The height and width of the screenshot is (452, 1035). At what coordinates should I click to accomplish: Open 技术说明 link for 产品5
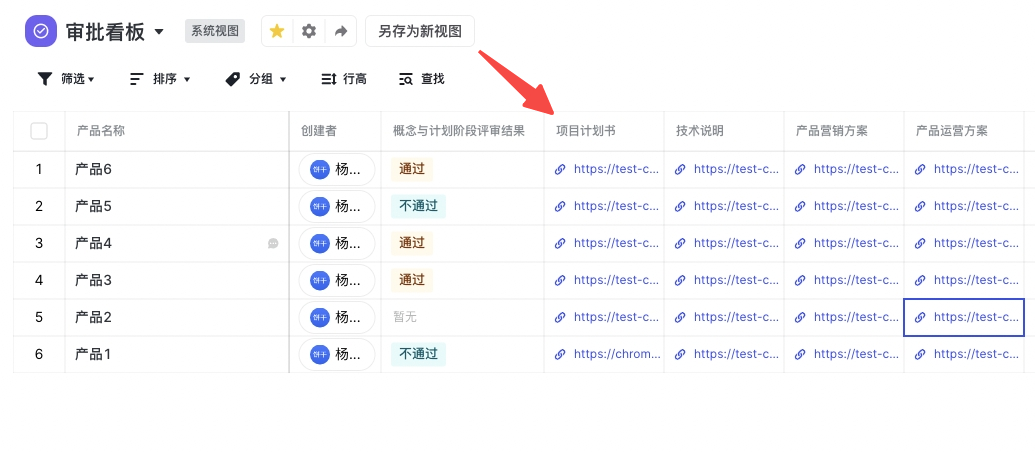[x=736, y=206]
